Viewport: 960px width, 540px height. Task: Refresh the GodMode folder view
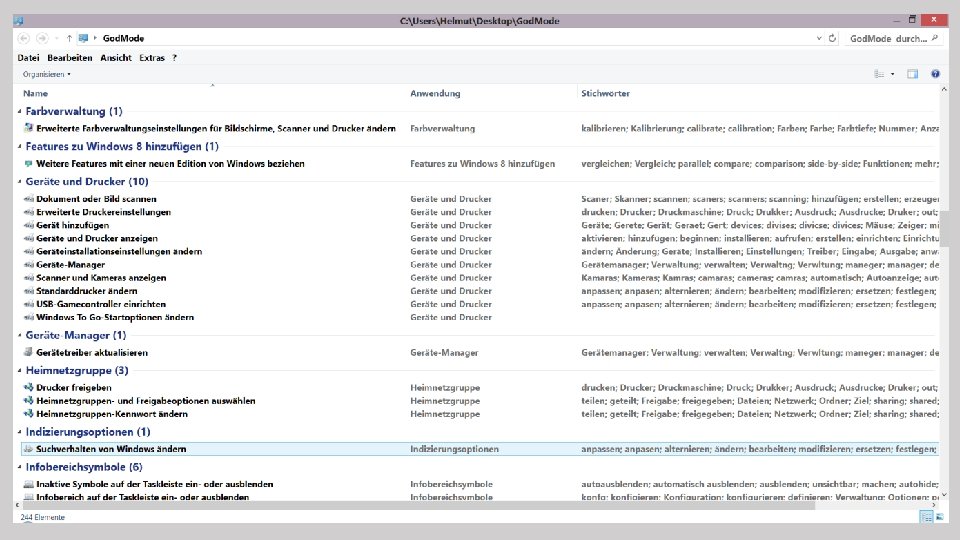[x=832, y=38]
